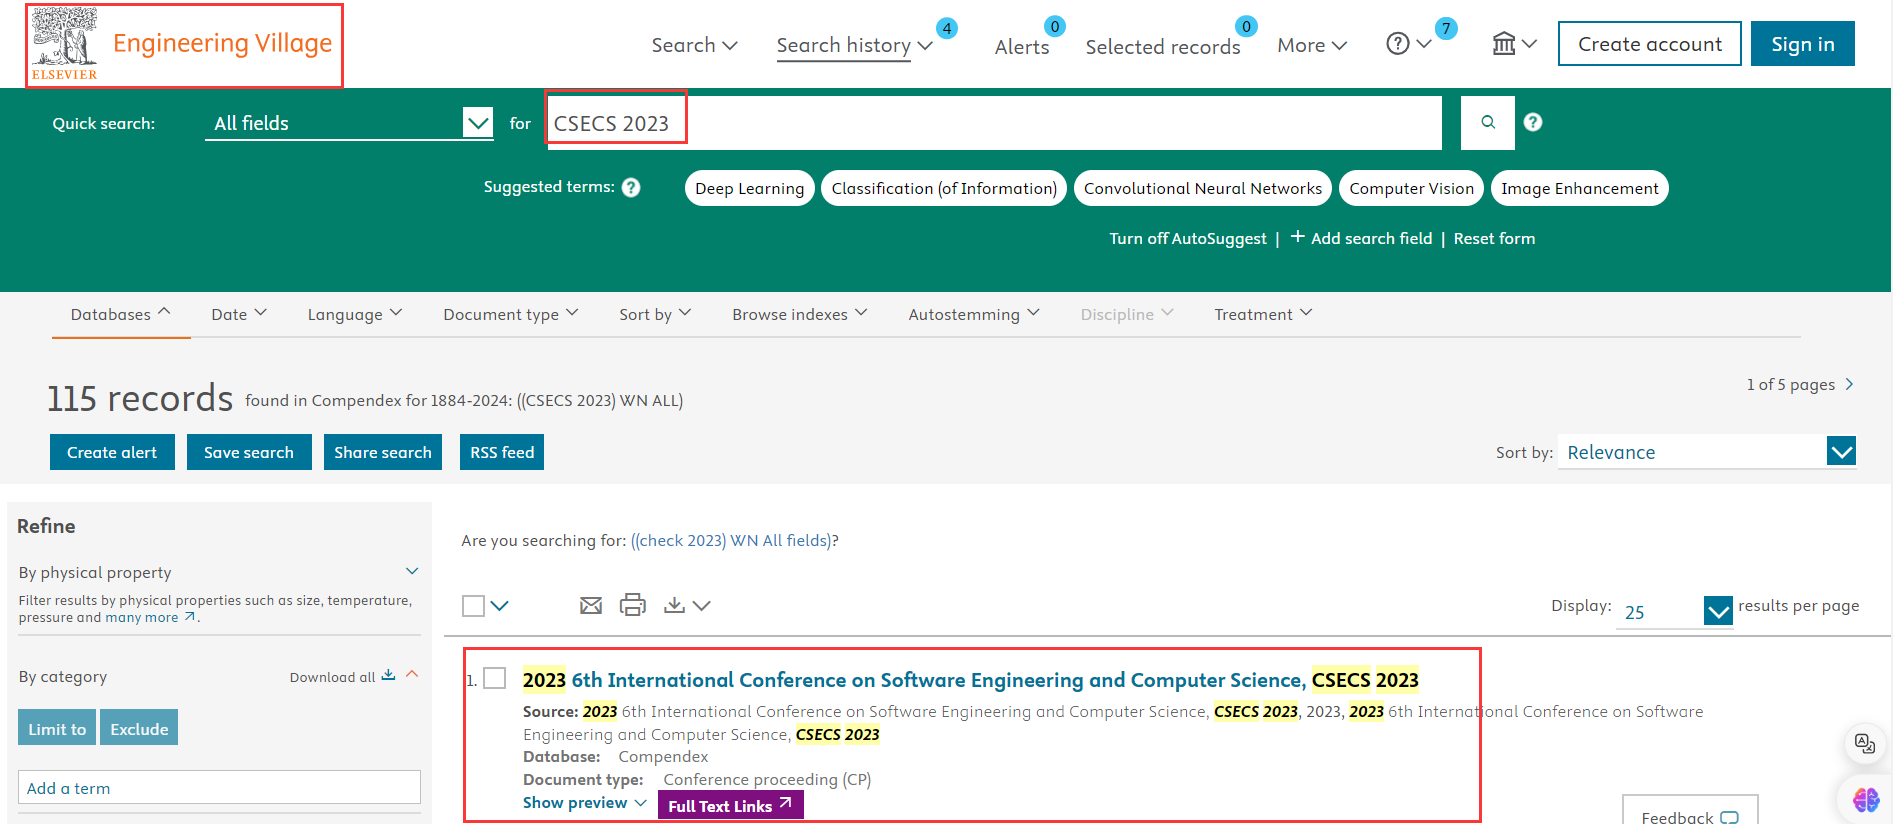The height and width of the screenshot is (824, 1893).
Task: Open quick search help question icon
Action: [x=1533, y=122]
